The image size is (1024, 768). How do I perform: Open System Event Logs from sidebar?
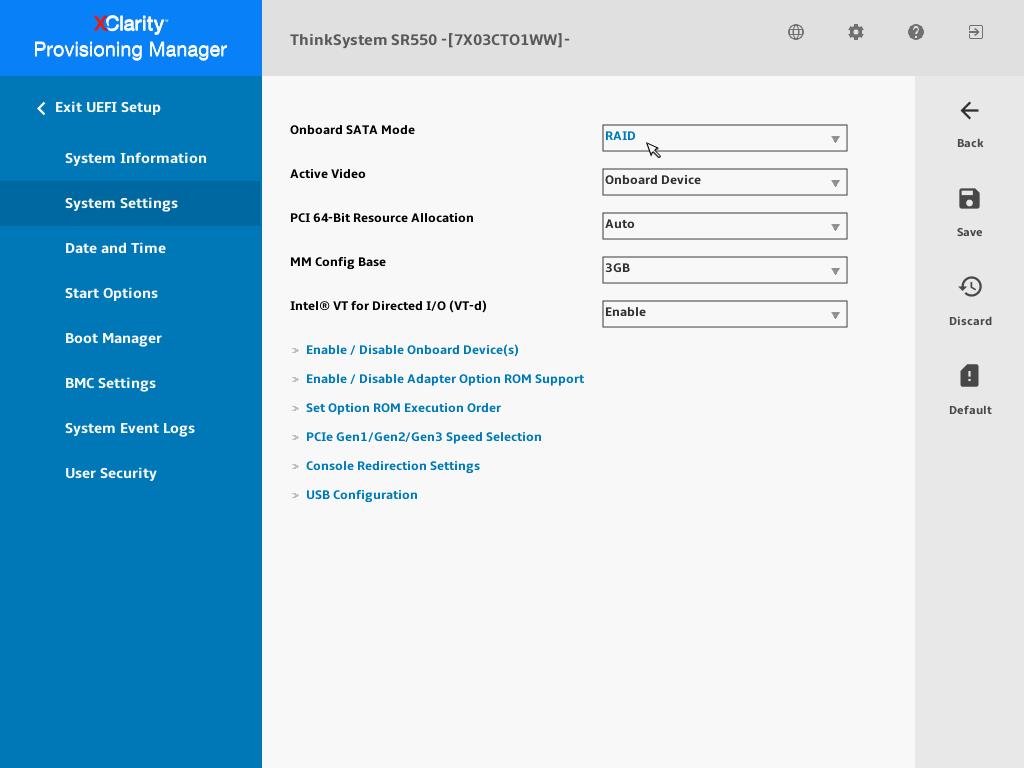pos(130,428)
